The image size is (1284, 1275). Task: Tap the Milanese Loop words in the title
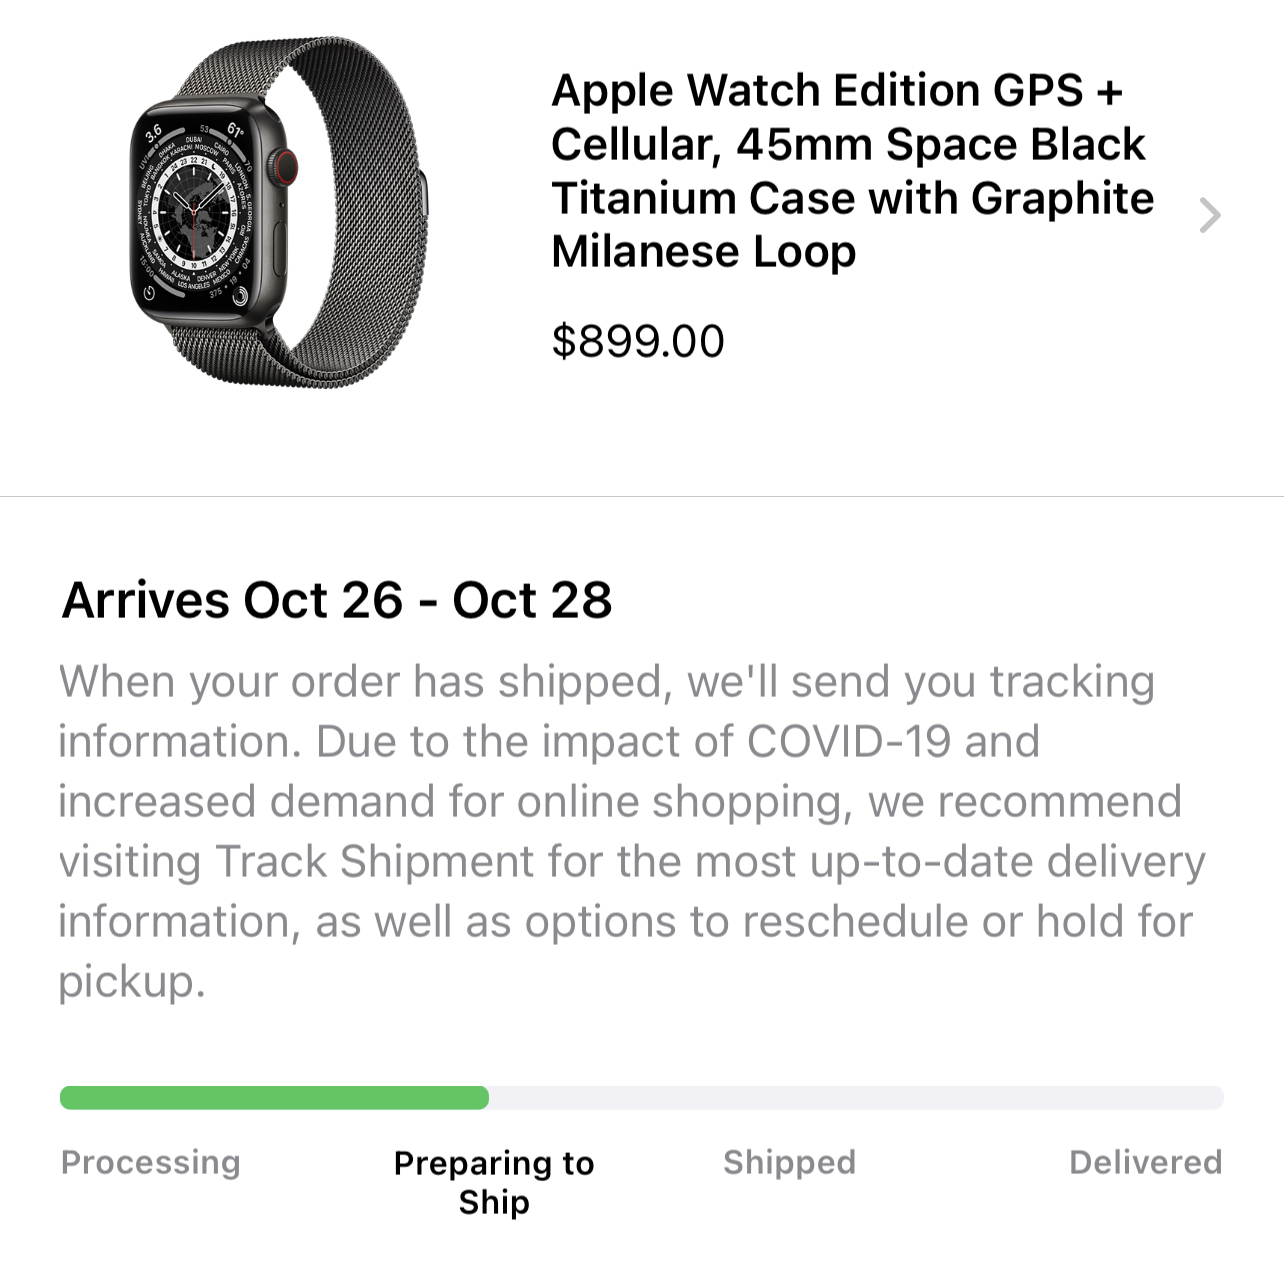(x=703, y=252)
